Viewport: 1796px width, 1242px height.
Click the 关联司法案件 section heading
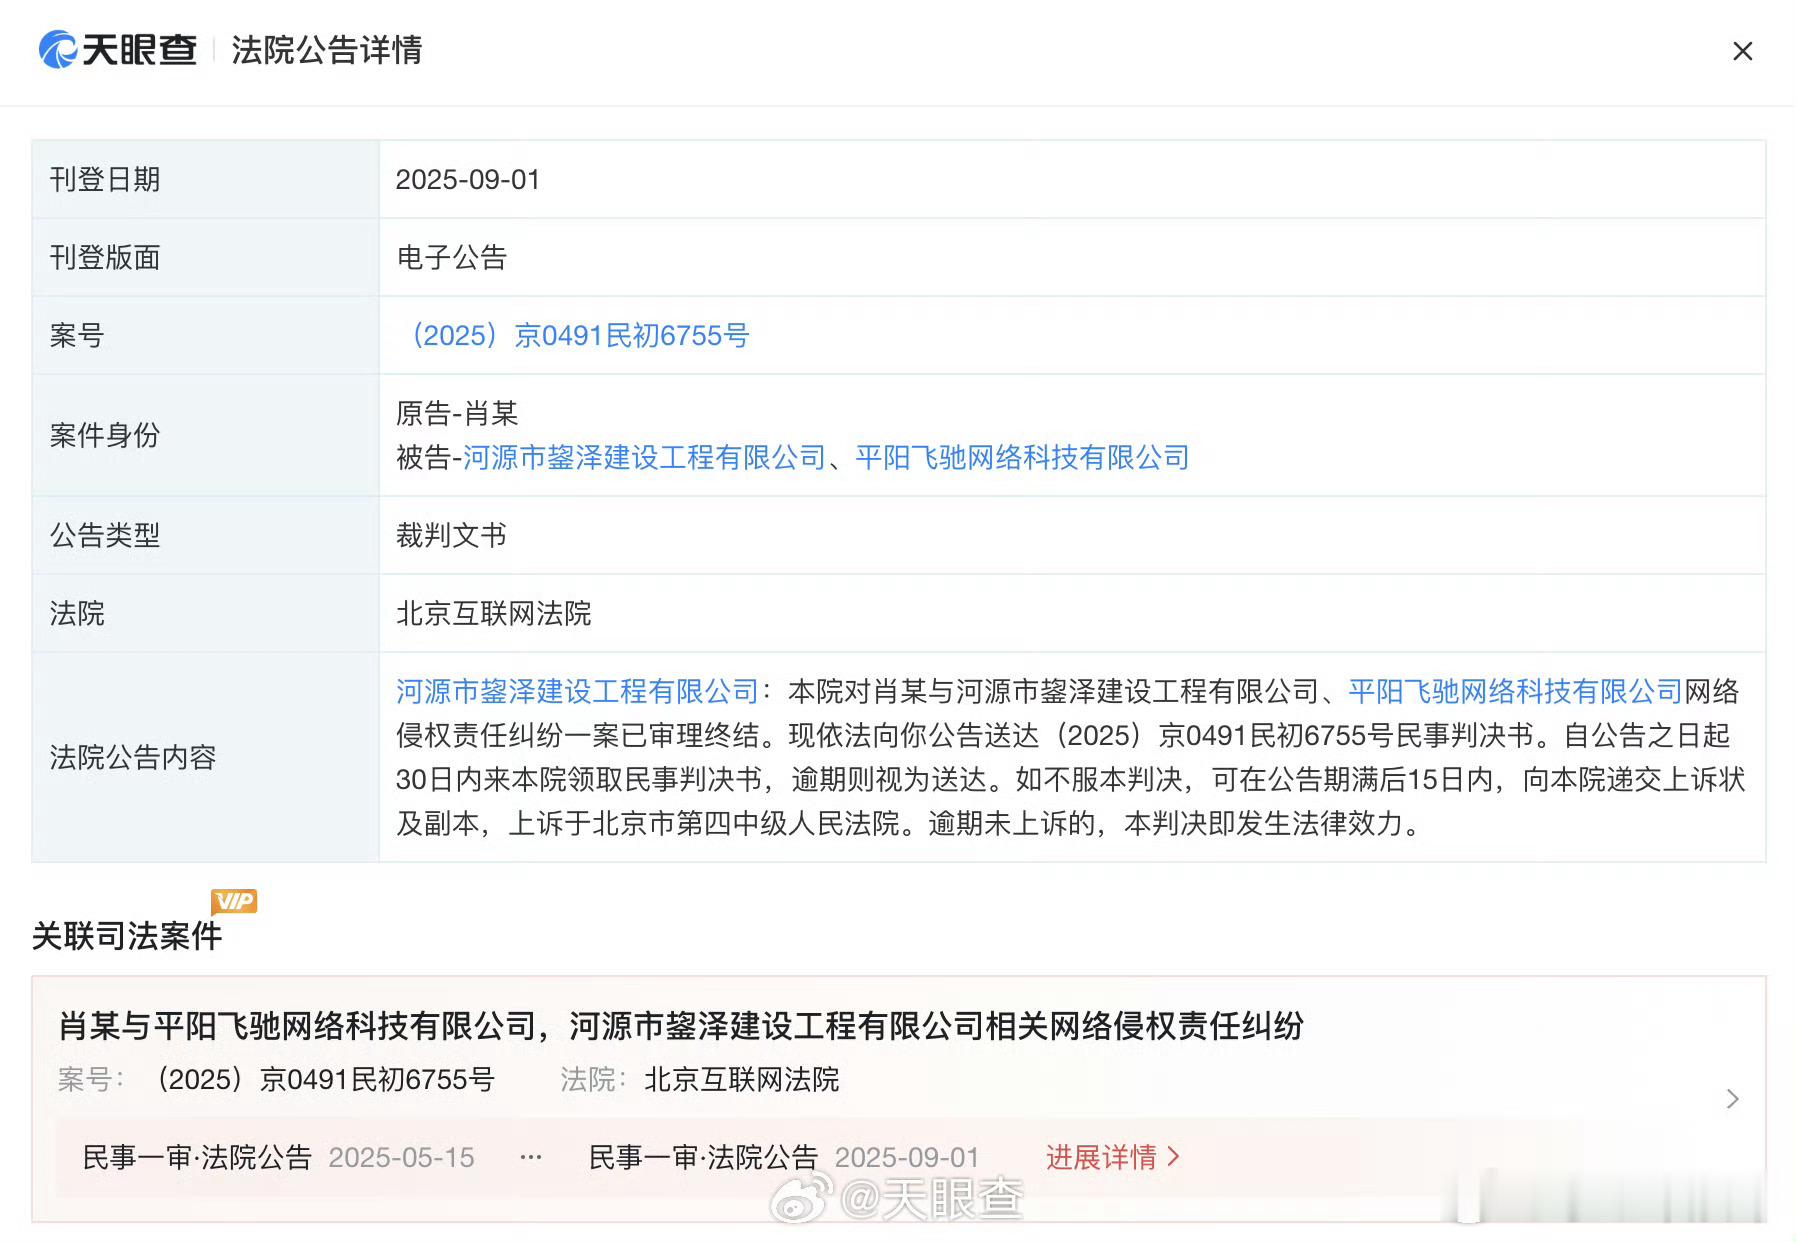pyautogui.click(x=127, y=936)
